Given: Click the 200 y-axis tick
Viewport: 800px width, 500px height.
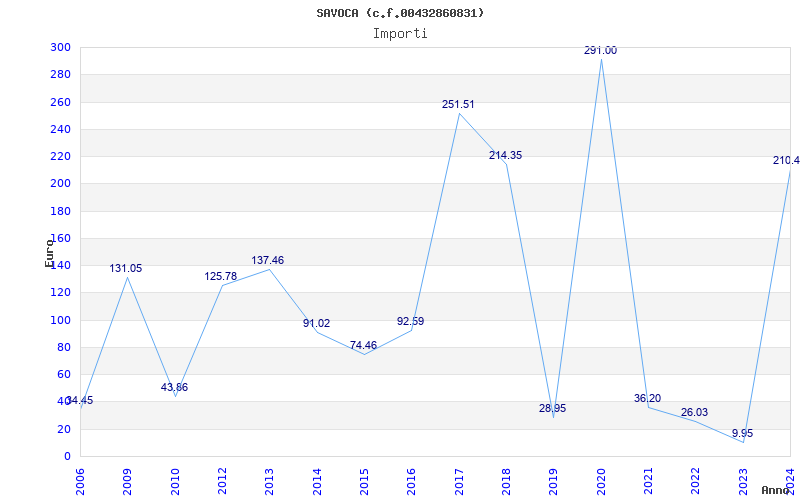Looking at the screenshot, I should click(60, 184).
